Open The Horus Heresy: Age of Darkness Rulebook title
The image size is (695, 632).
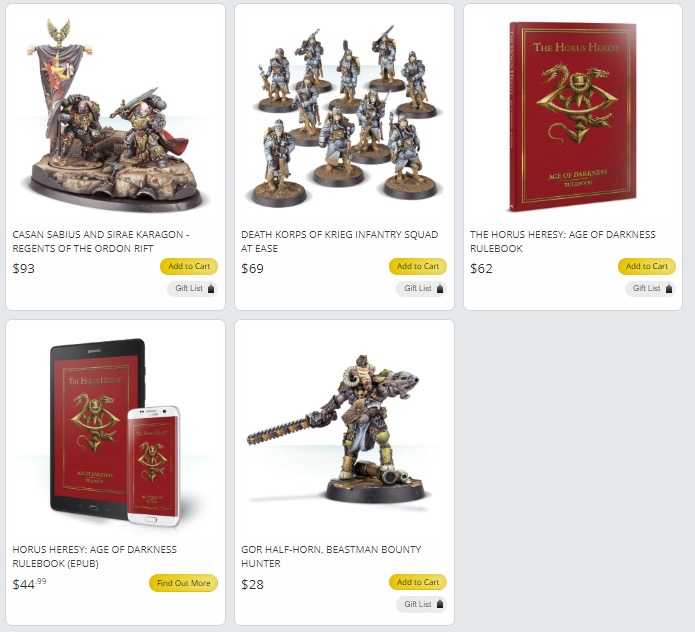tap(563, 242)
